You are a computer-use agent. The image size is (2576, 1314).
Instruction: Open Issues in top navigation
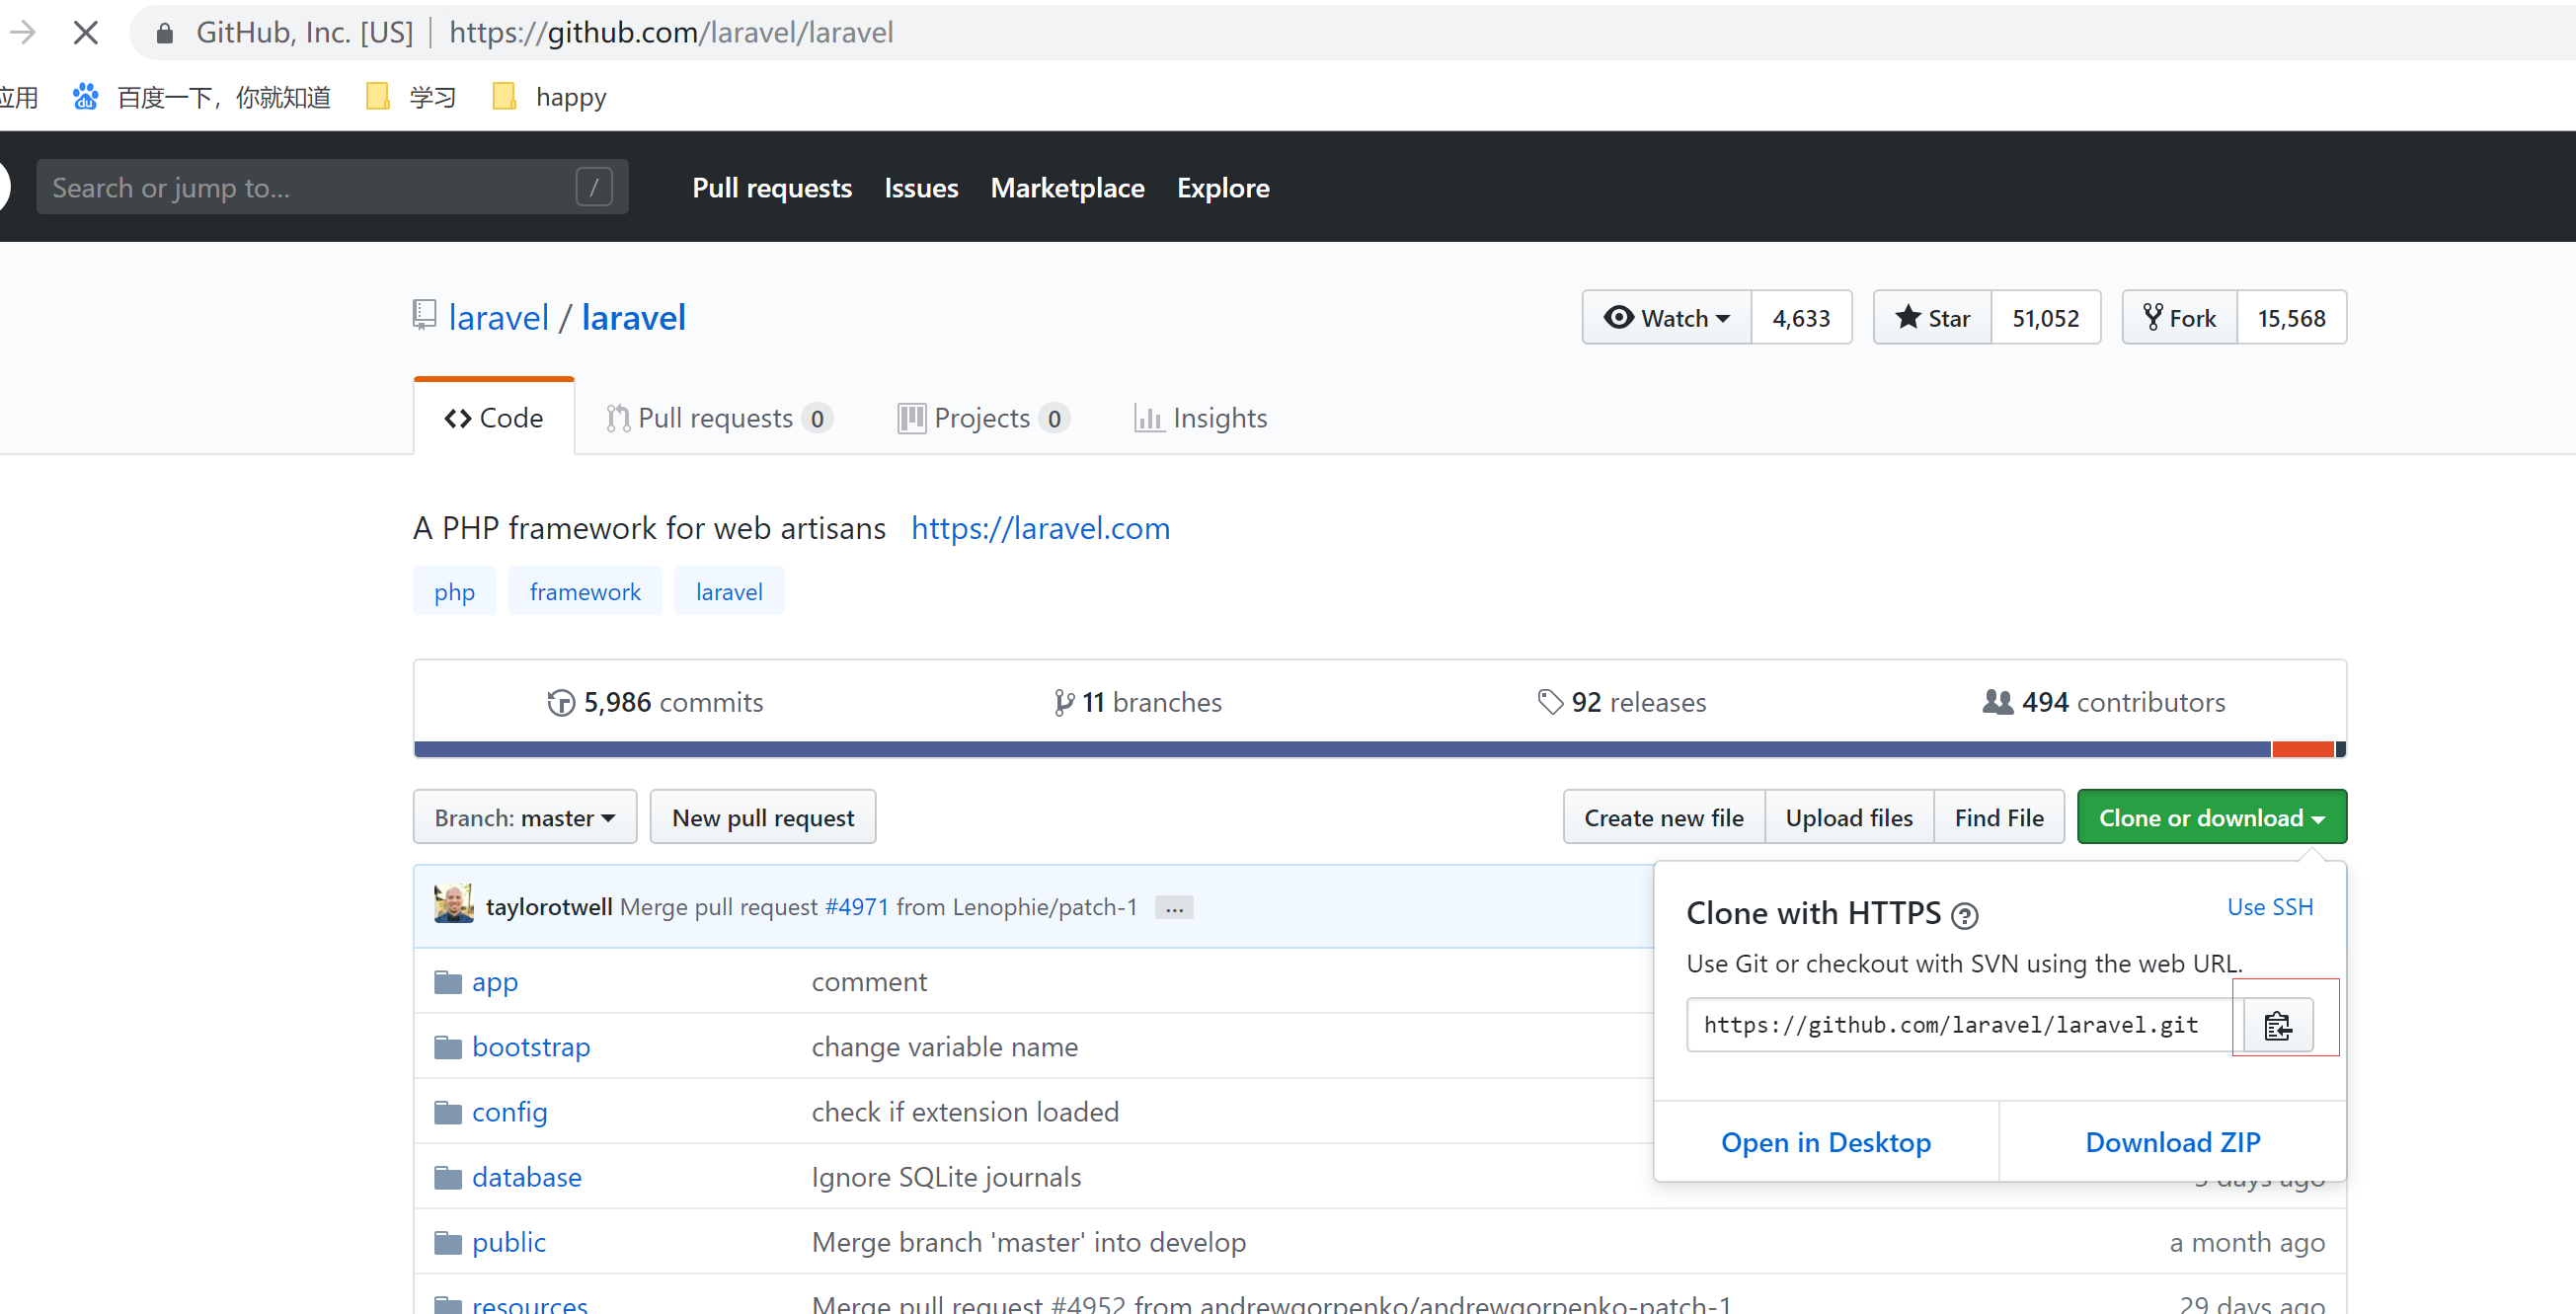click(x=921, y=187)
